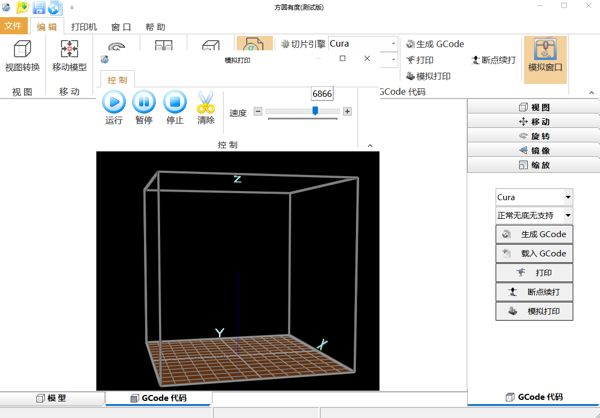
Task: Click 断点续打 in the ribbon
Action: [492, 60]
